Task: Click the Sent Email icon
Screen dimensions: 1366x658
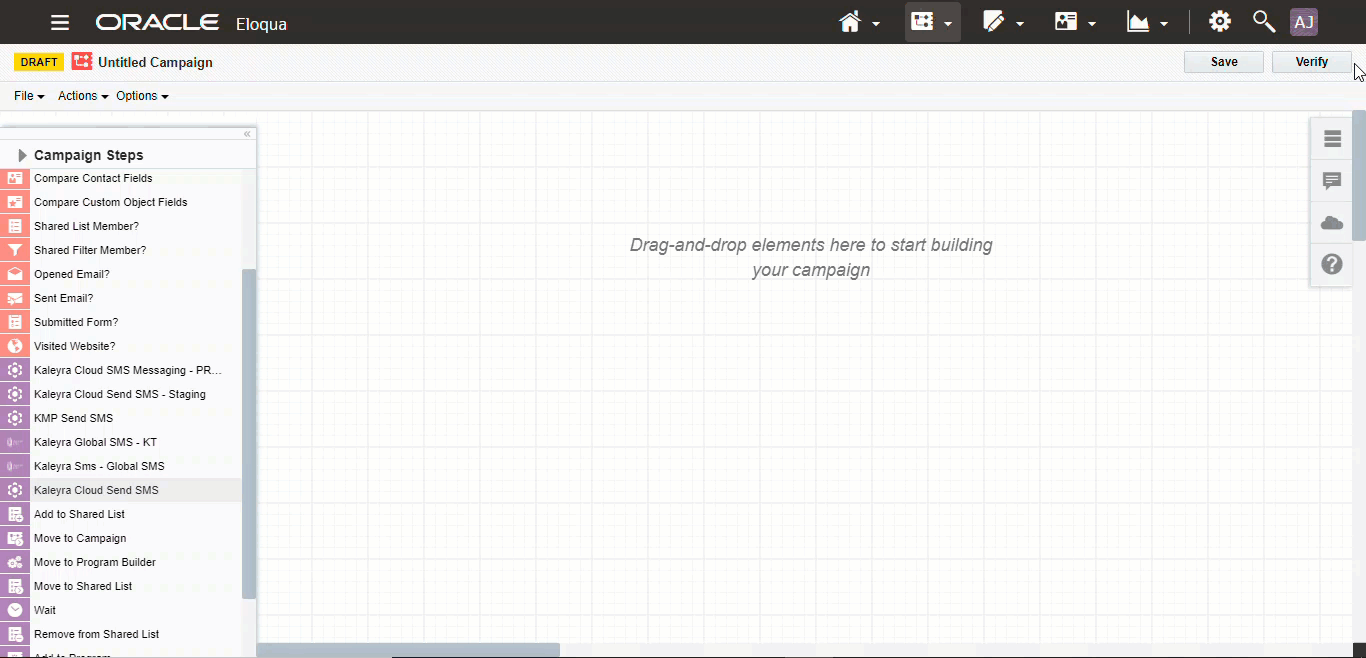Action: [15, 298]
